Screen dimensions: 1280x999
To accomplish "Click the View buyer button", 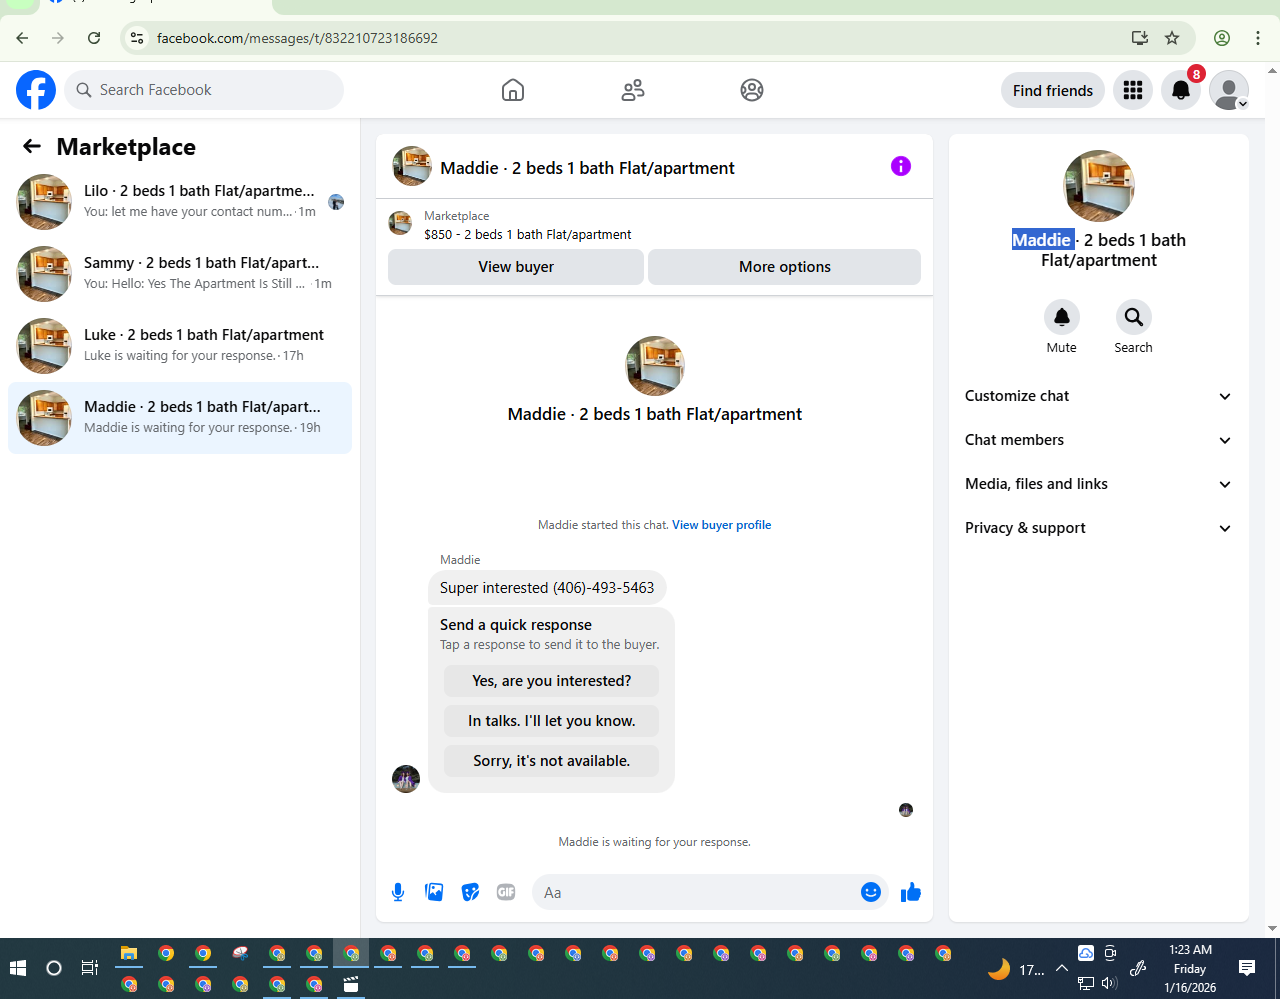I will coord(516,267).
